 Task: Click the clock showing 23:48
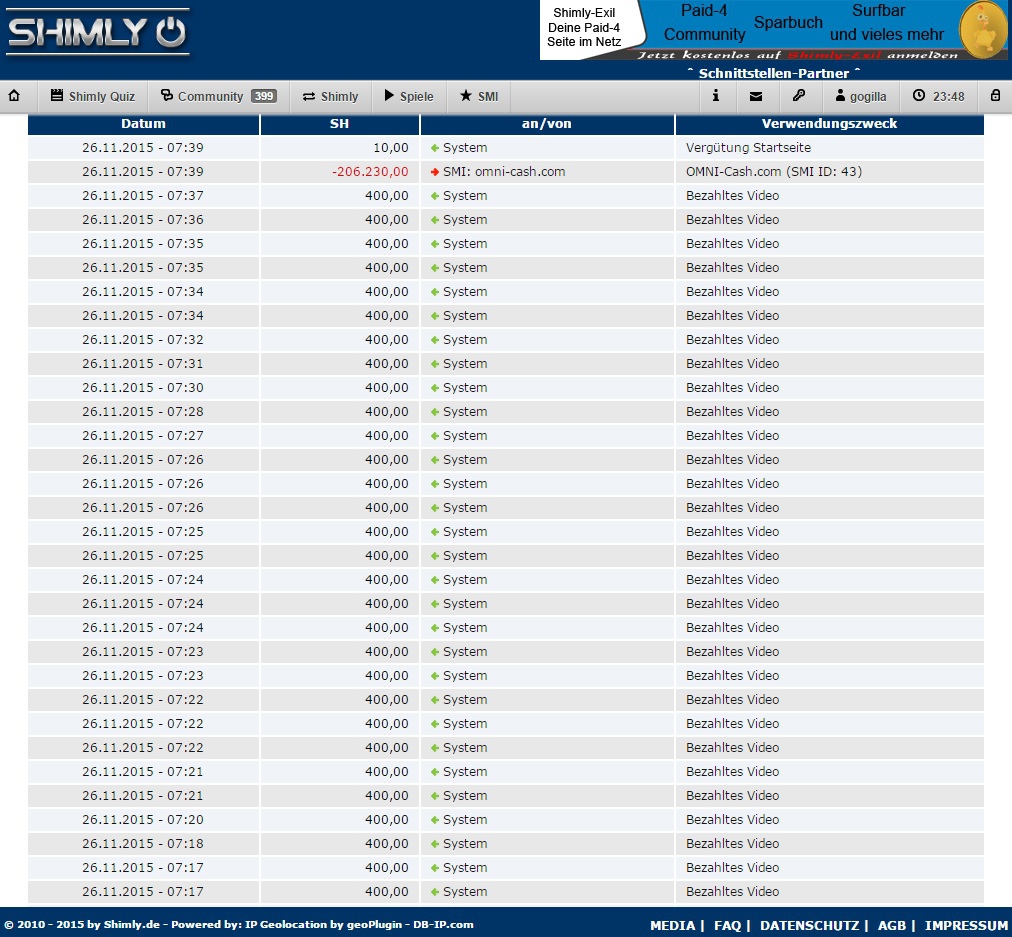(x=938, y=96)
